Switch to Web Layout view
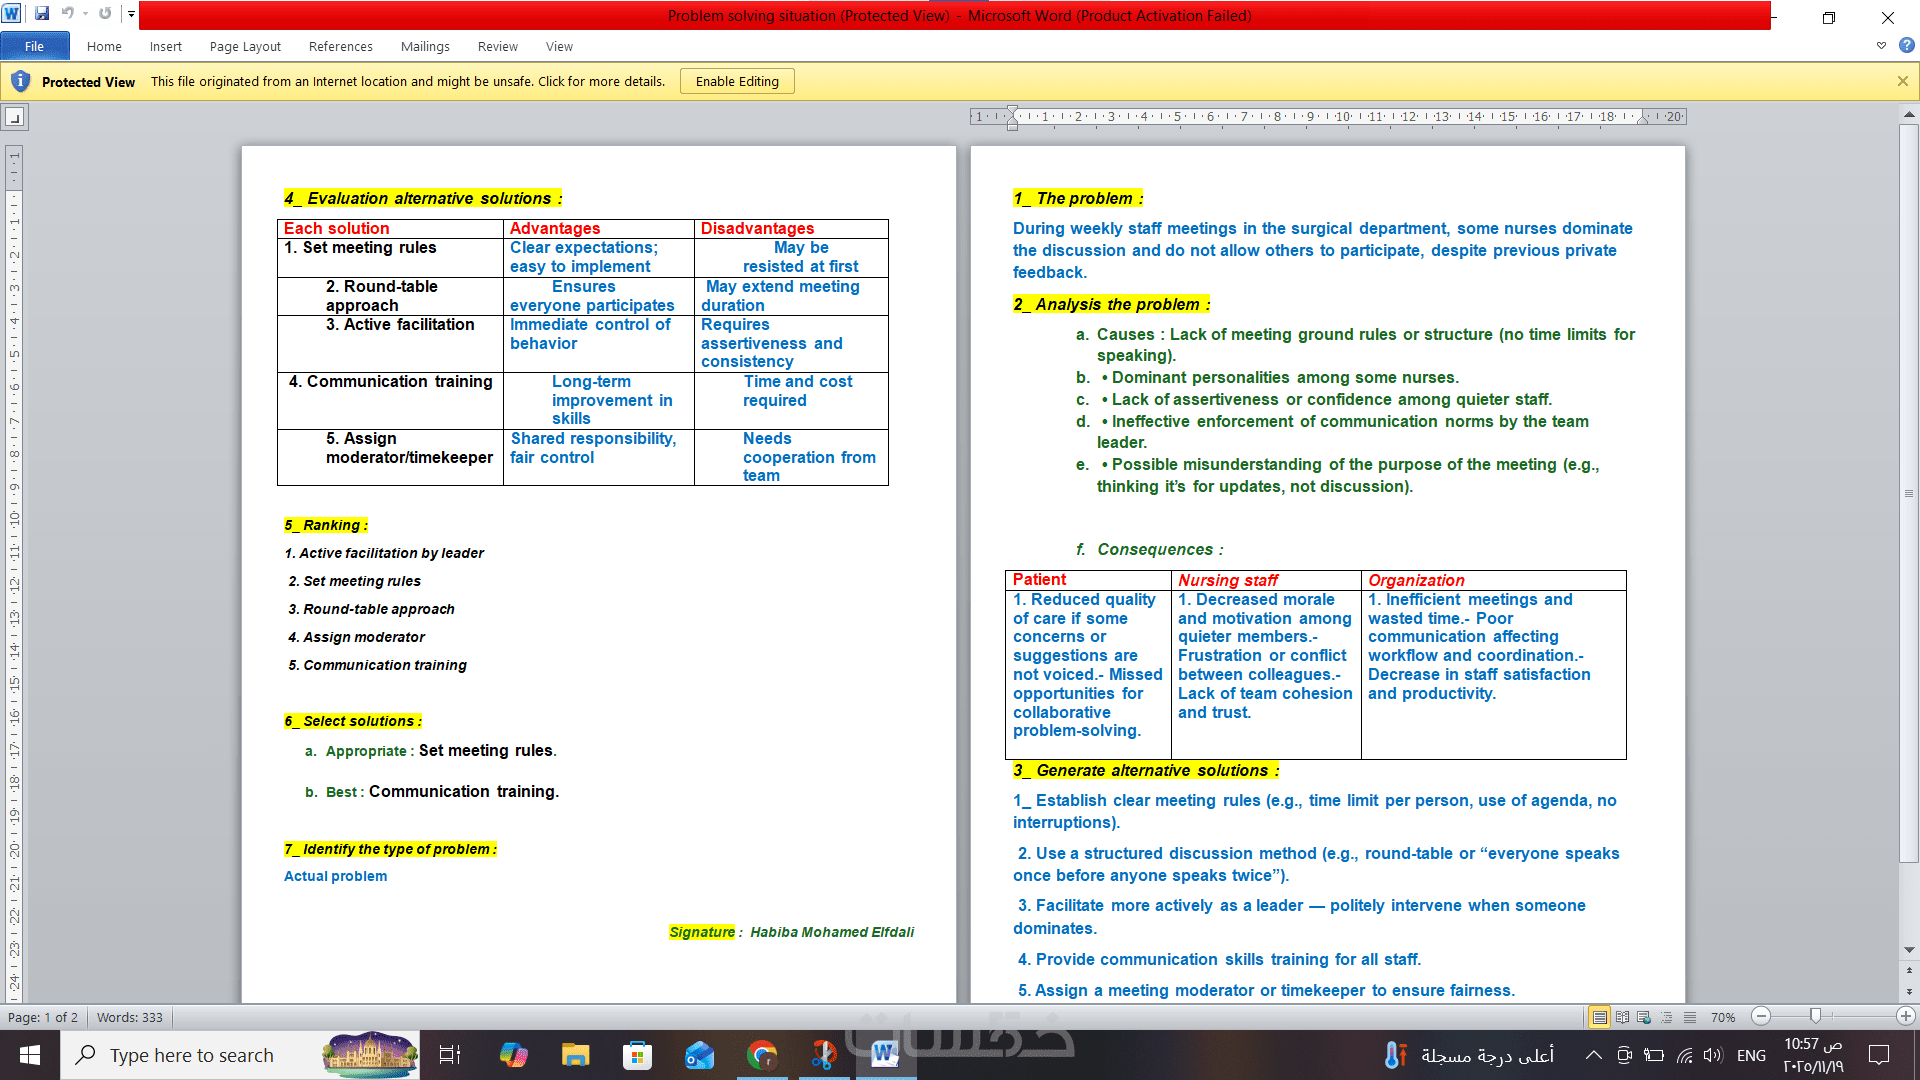The height and width of the screenshot is (1080, 1920). coord(1644,1017)
